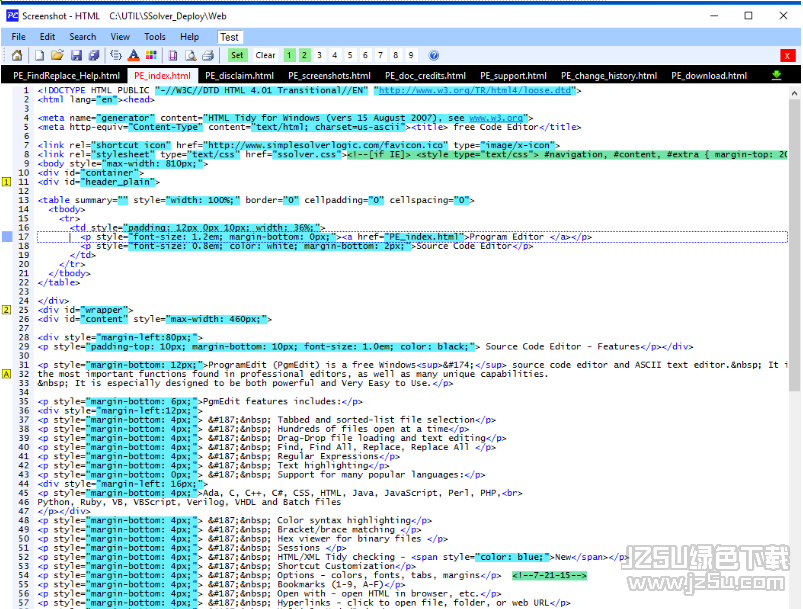Viewport: 803px width, 609px height.
Task: Click line number 17 in the margin
Action: tap(24, 237)
